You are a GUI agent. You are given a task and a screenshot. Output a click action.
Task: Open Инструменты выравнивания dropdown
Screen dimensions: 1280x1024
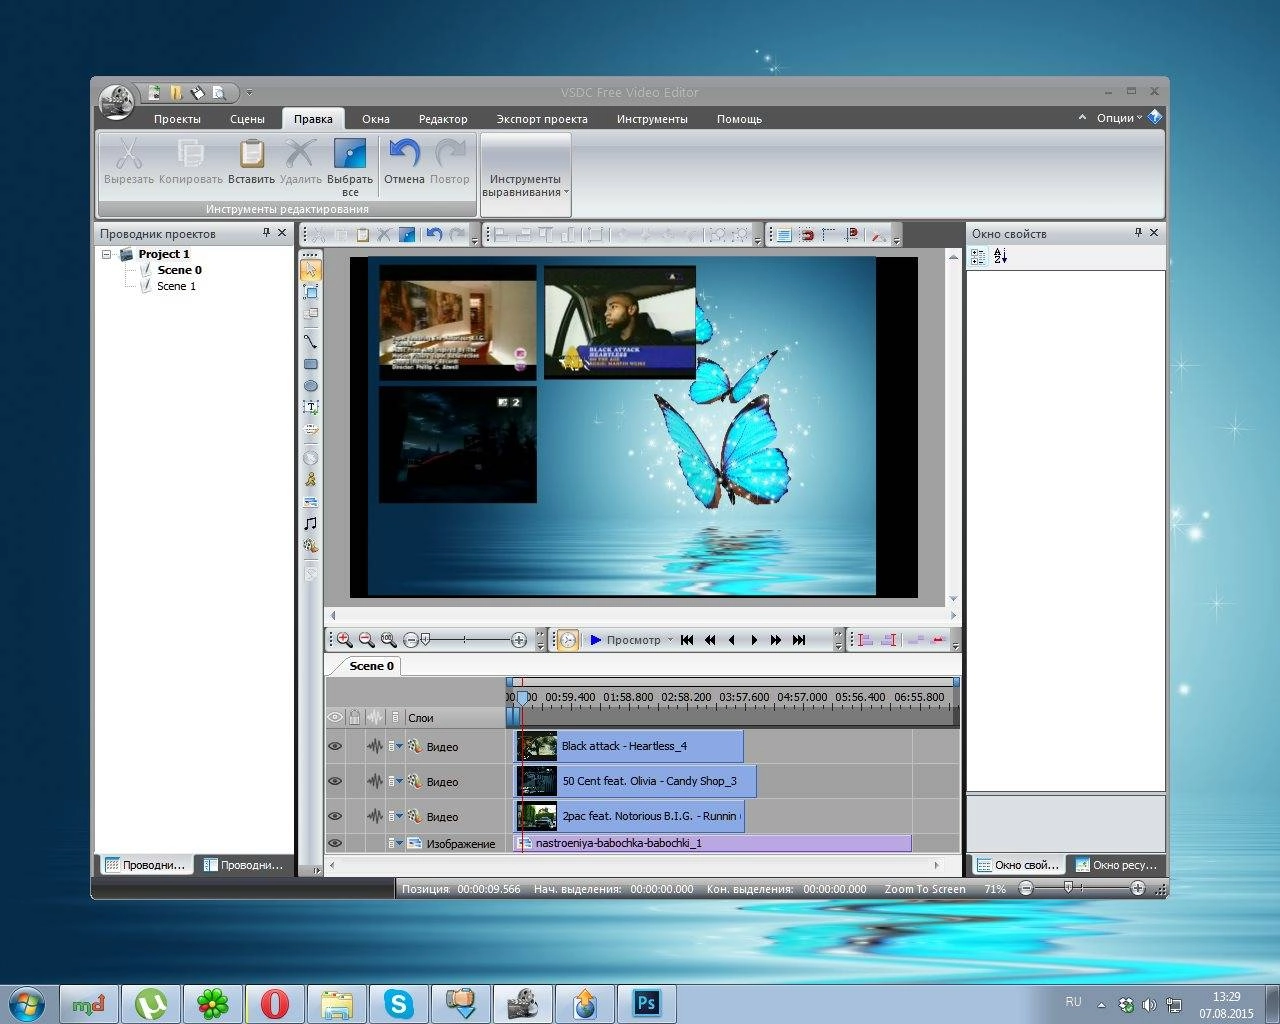click(525, 174)
